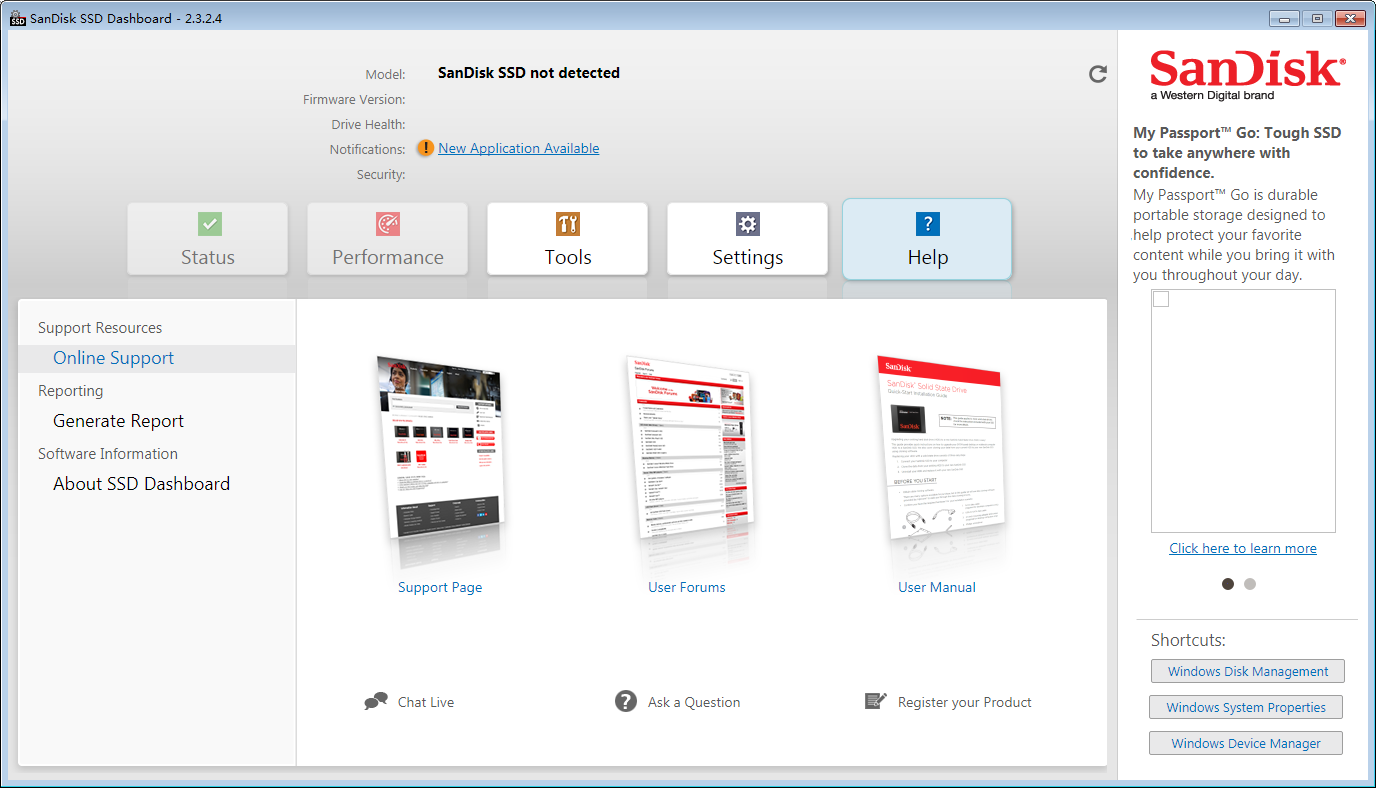Image resolution: width=1376 pixels, height=788 pixels.
Task: Click the Chat Live speech bubbles icon
Action: tap(376, 702)
